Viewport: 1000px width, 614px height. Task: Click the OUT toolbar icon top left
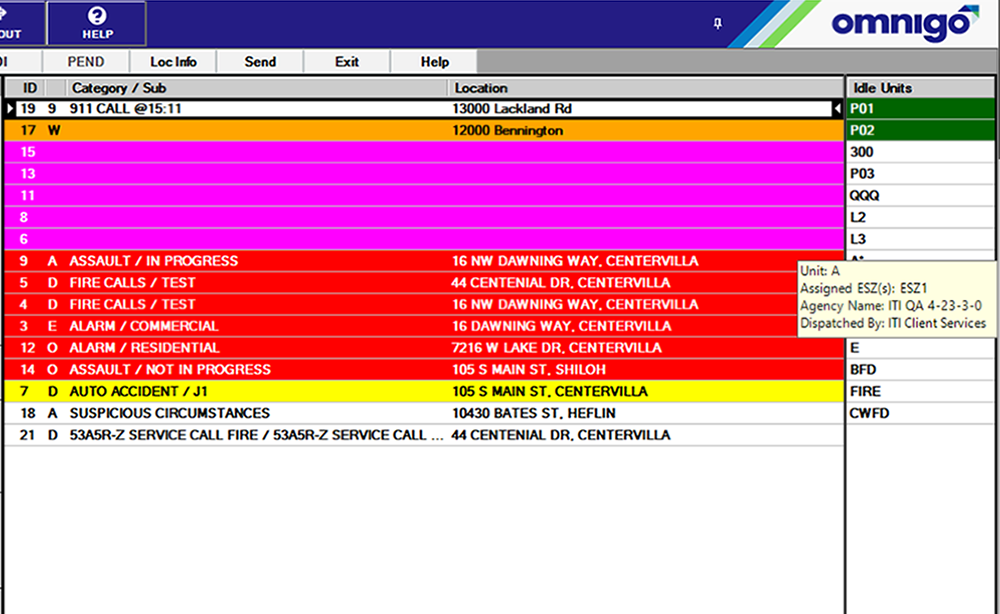(x=11, y=22)
